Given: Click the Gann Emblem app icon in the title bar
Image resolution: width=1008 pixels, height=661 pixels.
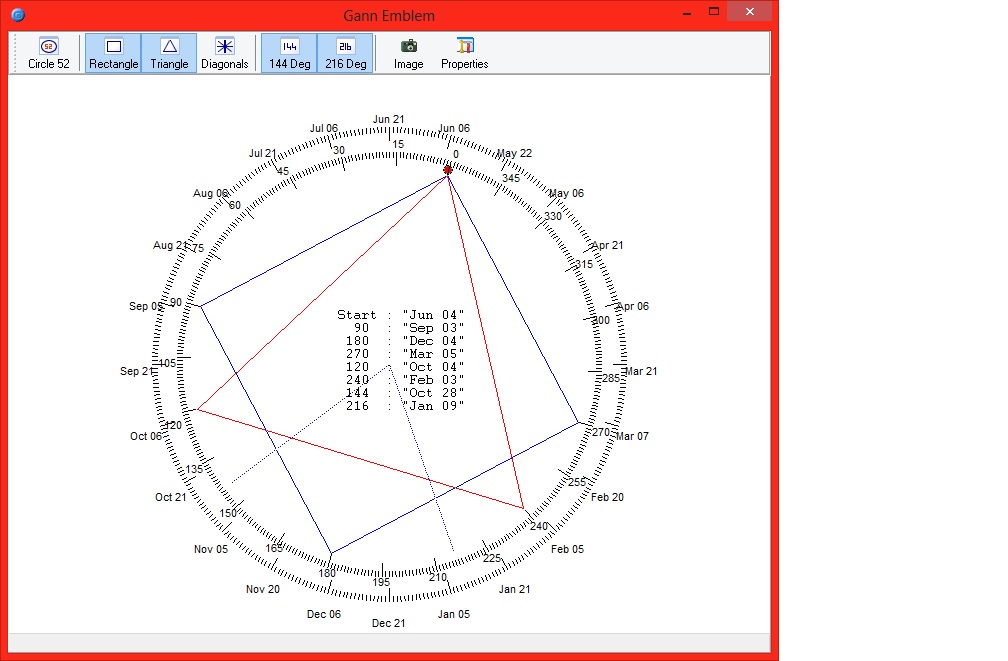Looking at the screenshot, I should [17, 14].
